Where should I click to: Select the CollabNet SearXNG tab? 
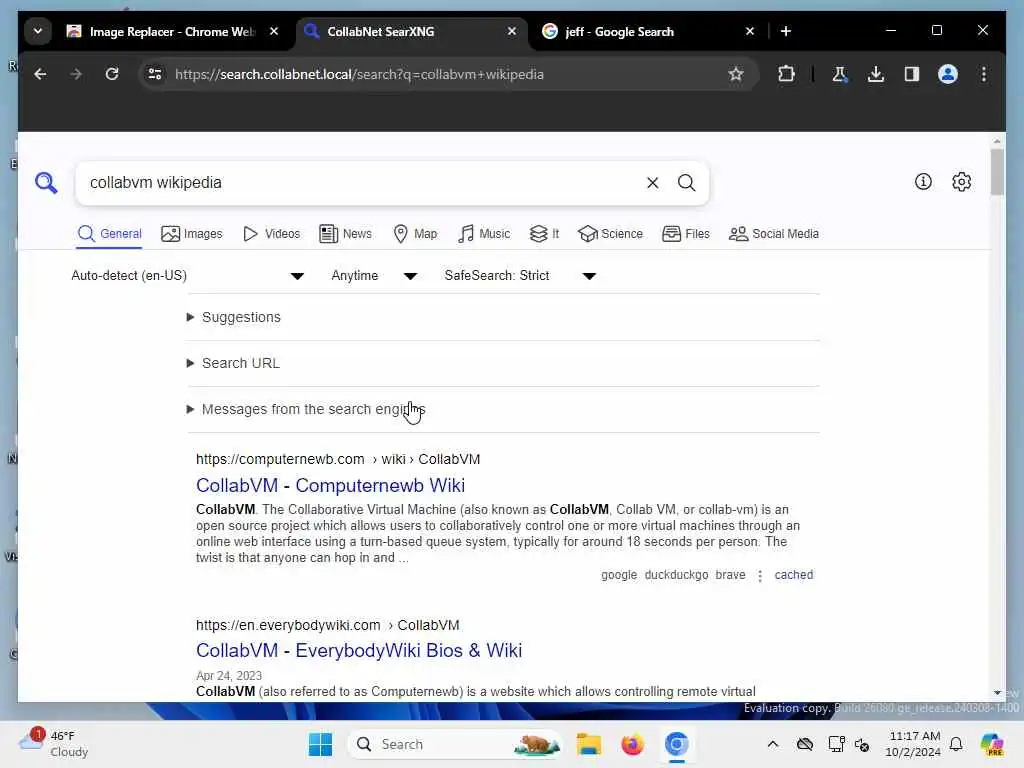click(x=381, y=31)
